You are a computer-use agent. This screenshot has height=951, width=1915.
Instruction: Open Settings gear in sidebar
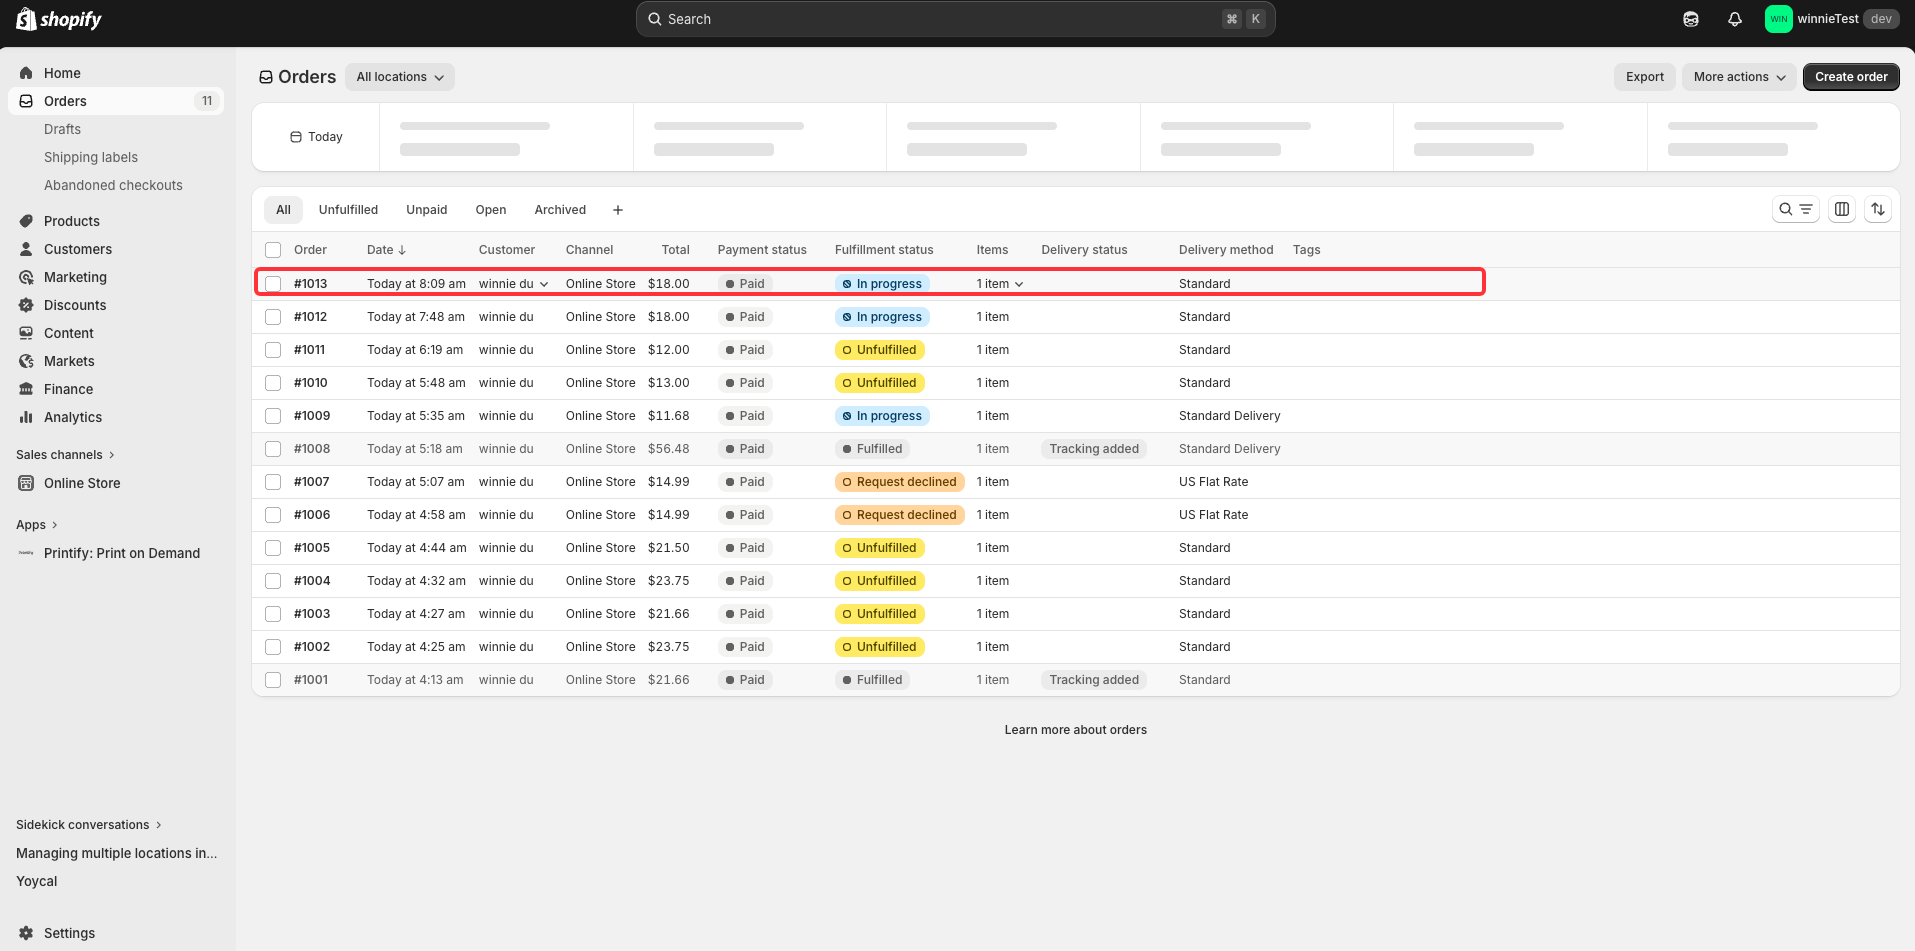[69, 933]
